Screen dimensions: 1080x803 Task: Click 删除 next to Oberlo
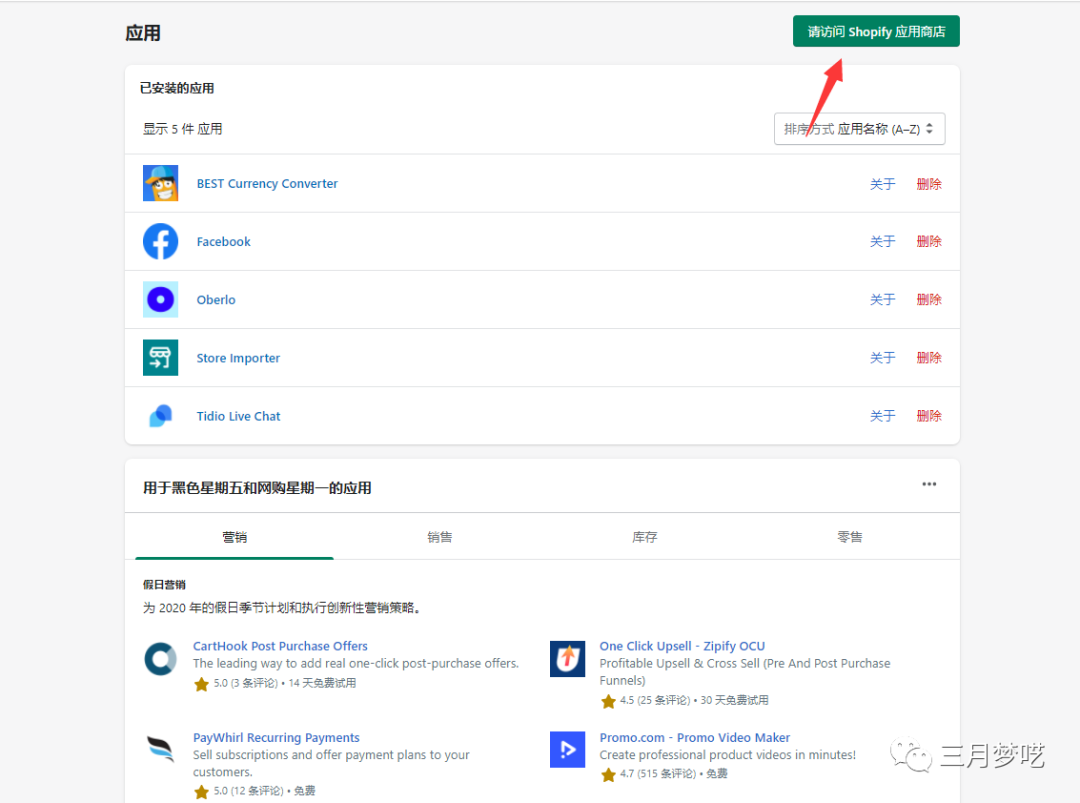[929, 300]
